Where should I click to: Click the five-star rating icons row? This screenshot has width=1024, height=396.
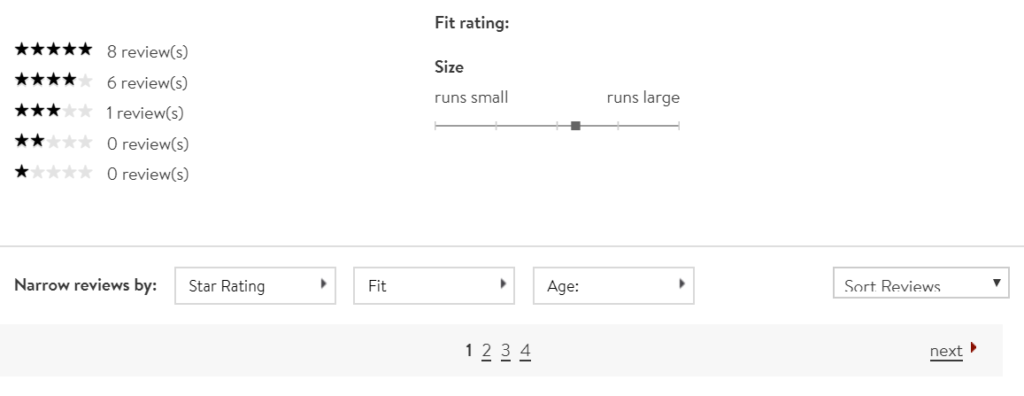pos(54,49)
